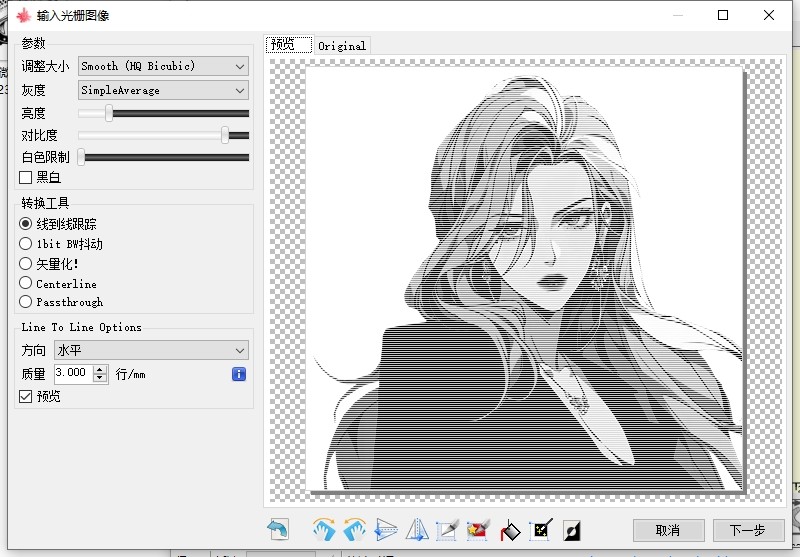Rotate image clockwise with hand icon

[x=324, y=529]
